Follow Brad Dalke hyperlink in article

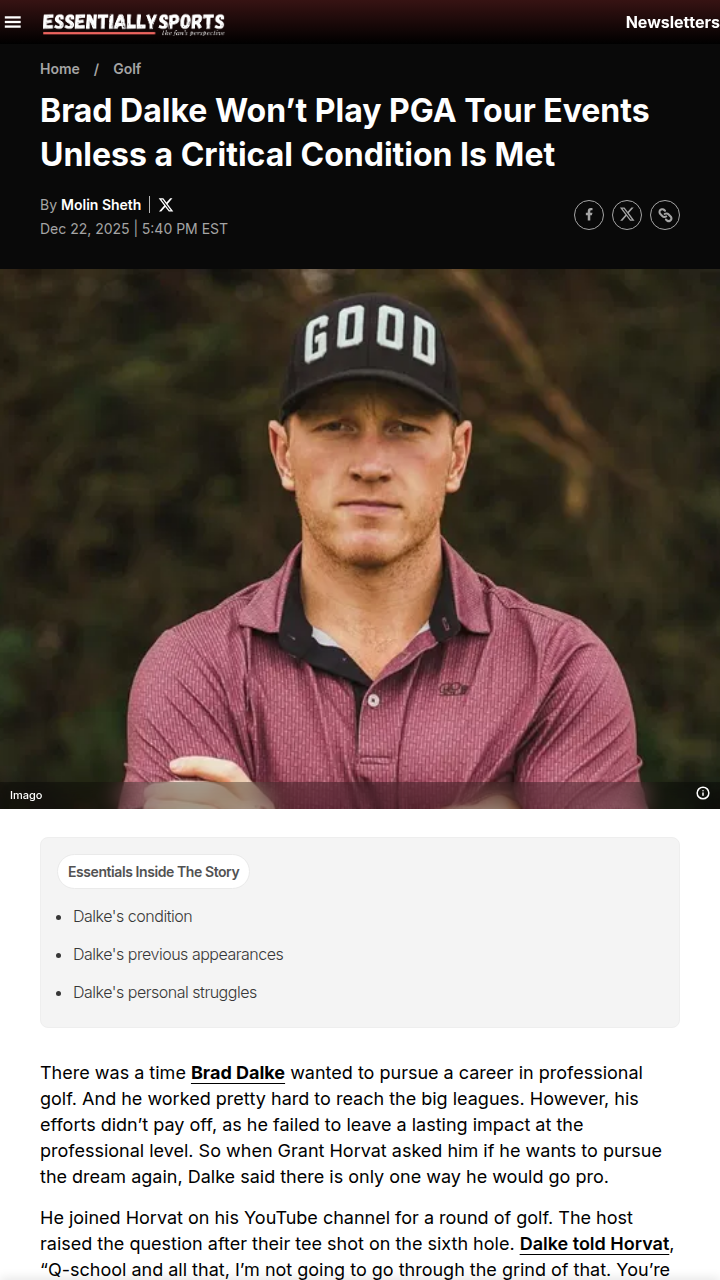tap(238, 1073)
